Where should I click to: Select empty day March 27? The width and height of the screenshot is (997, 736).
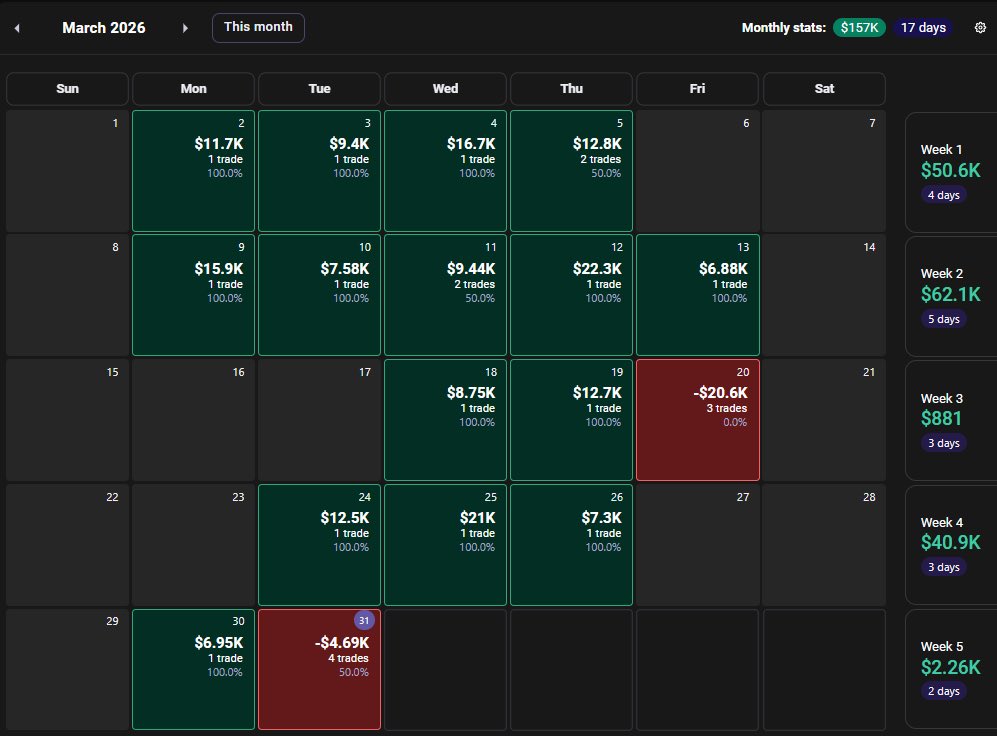point(698,545)
